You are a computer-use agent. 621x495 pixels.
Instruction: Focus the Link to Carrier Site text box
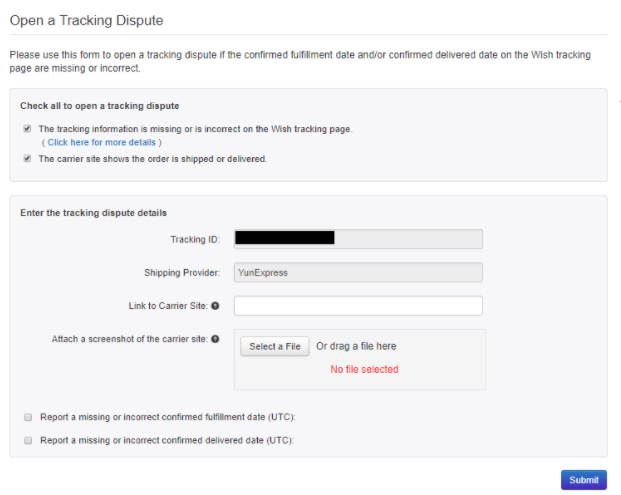(x=358, y=305)
